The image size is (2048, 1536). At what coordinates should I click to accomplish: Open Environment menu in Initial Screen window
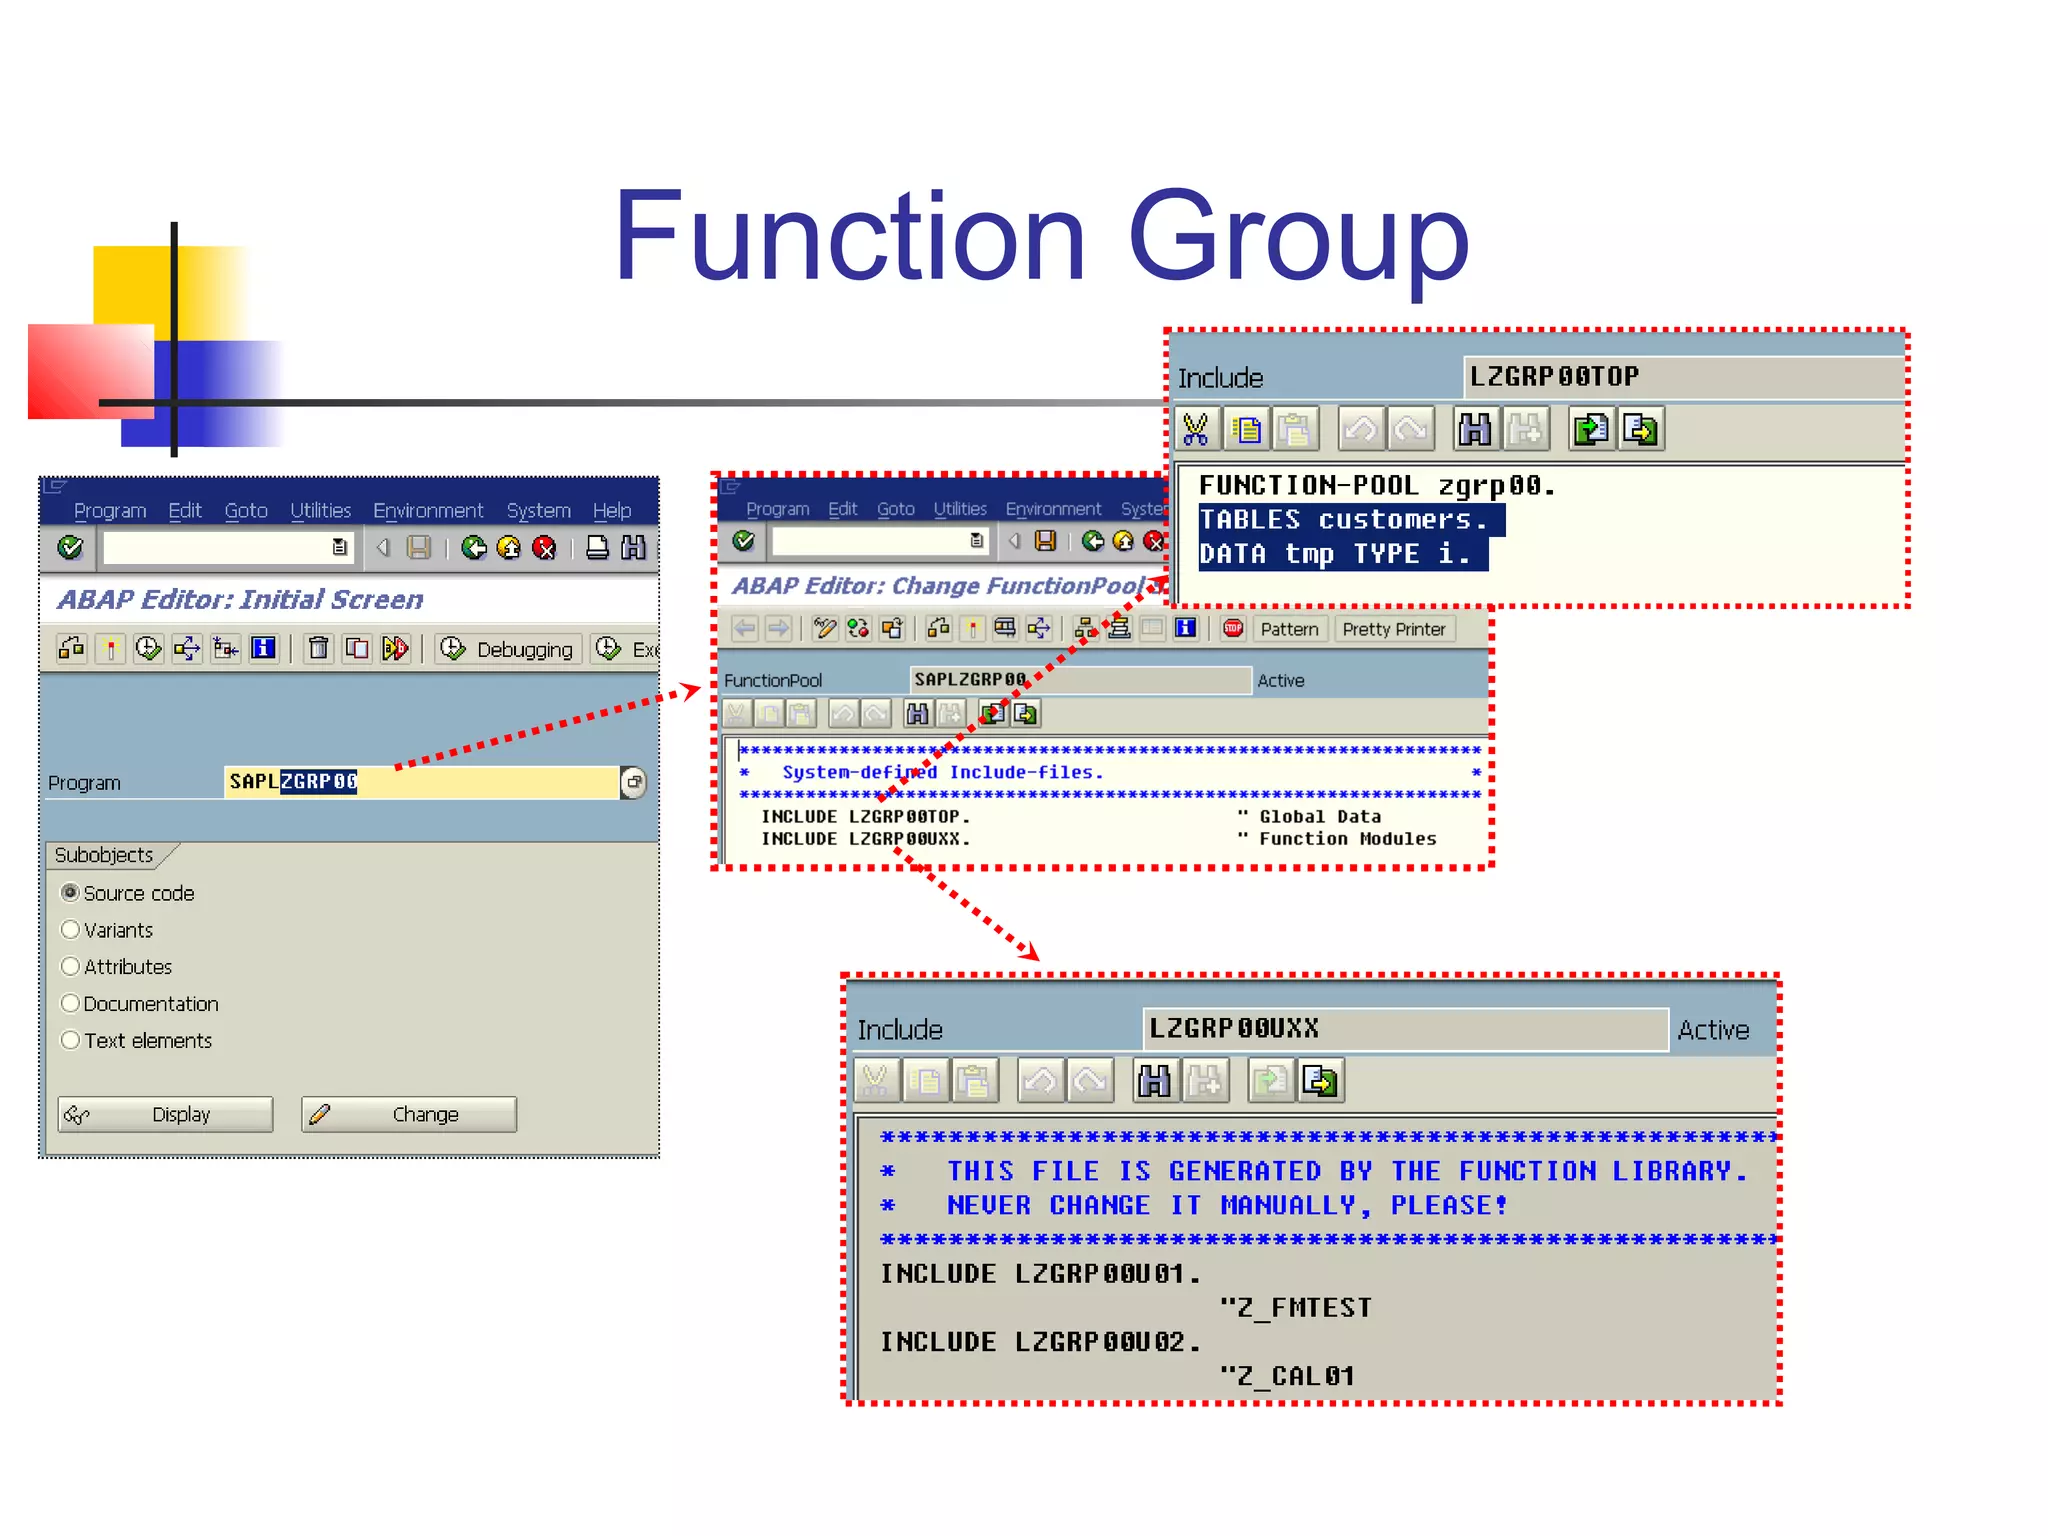pos(428,511)
